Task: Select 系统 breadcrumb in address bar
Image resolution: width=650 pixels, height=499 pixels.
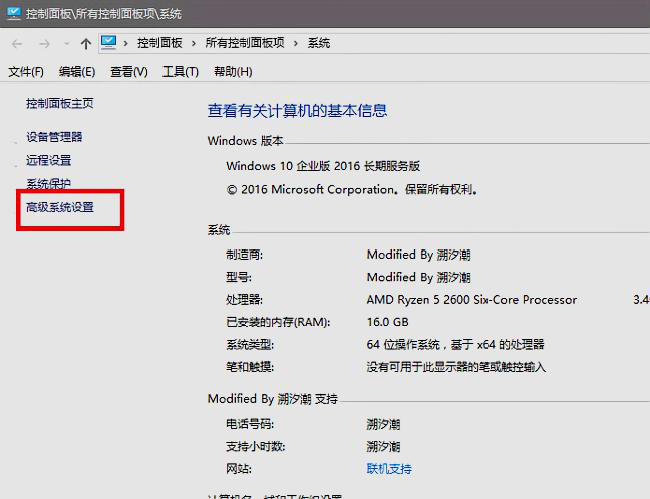Action: [319, 43]
